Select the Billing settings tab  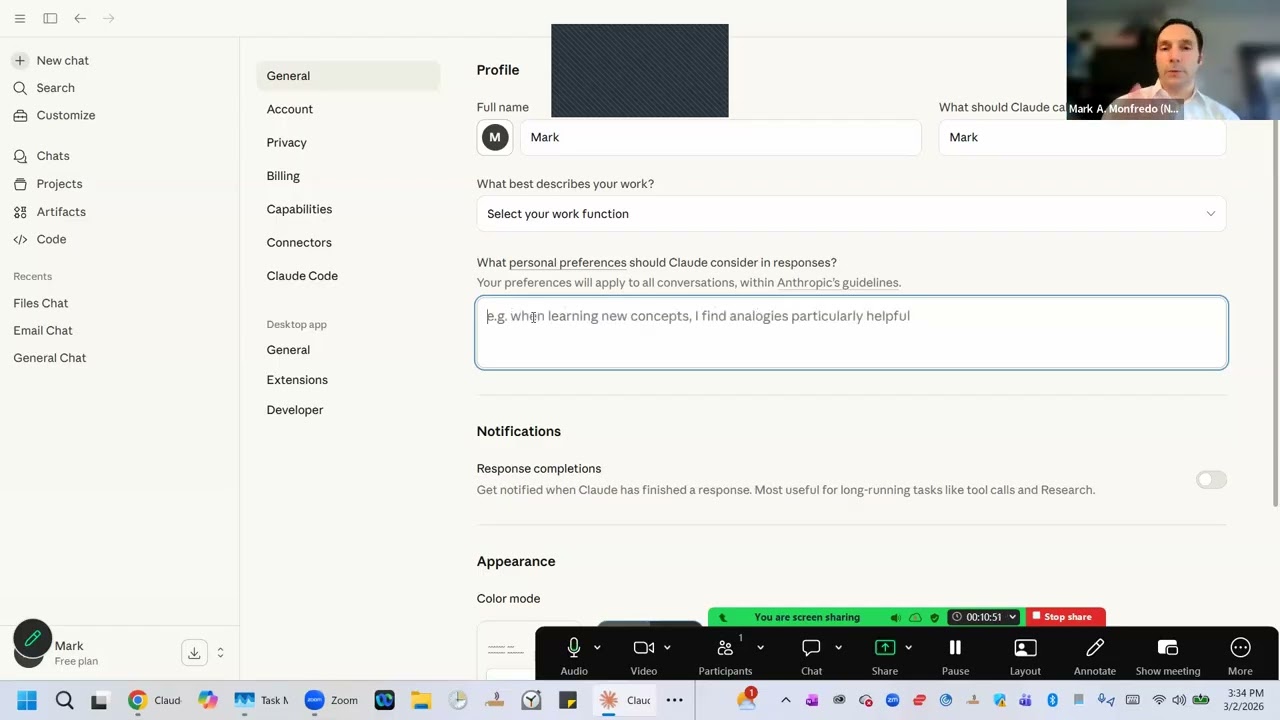283,176
